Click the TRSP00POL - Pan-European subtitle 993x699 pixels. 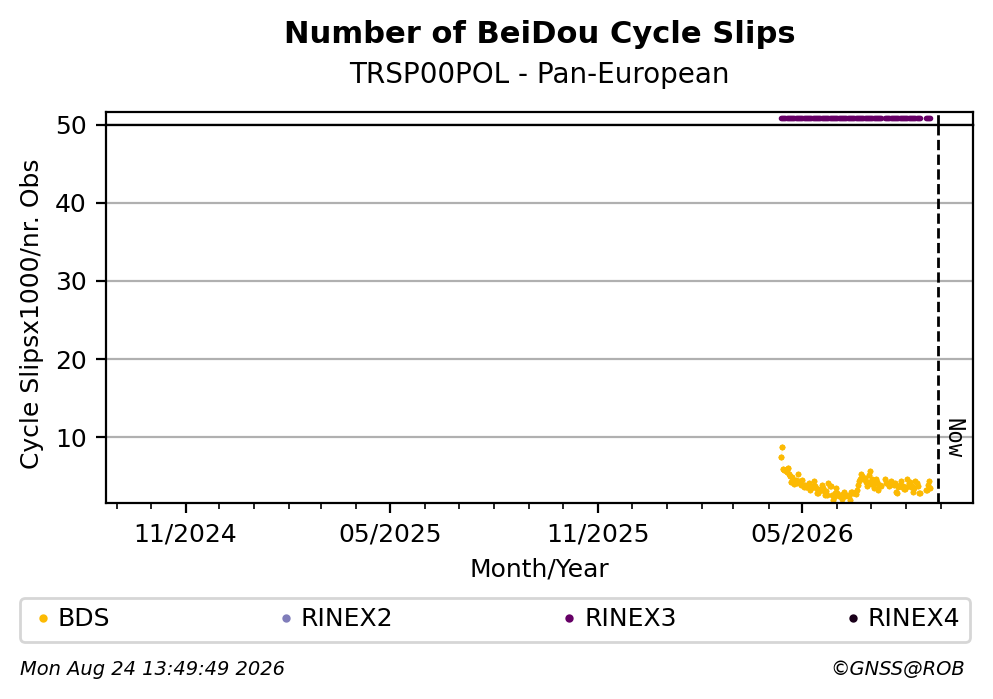click(539, 74)
